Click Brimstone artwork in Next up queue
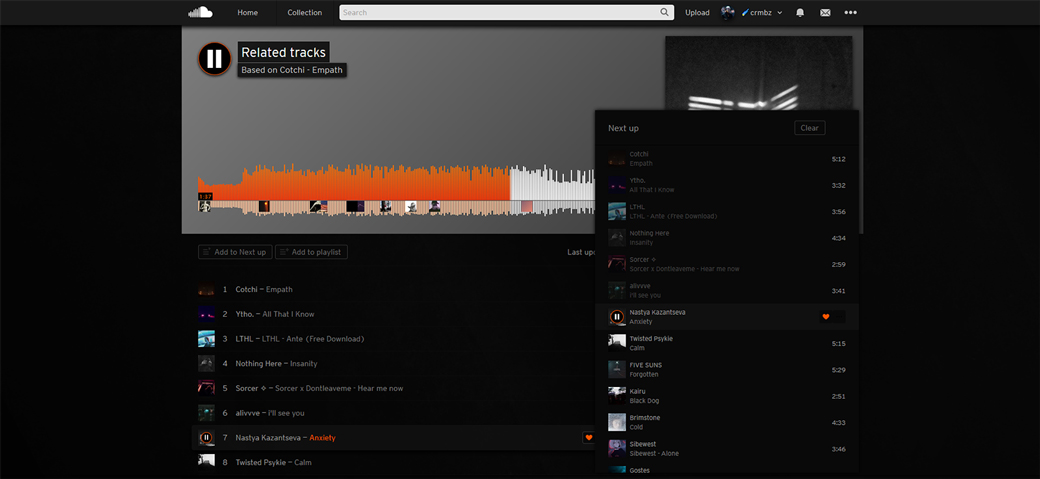The width and height of the screenshot is (1040, 479). [617, 422]
